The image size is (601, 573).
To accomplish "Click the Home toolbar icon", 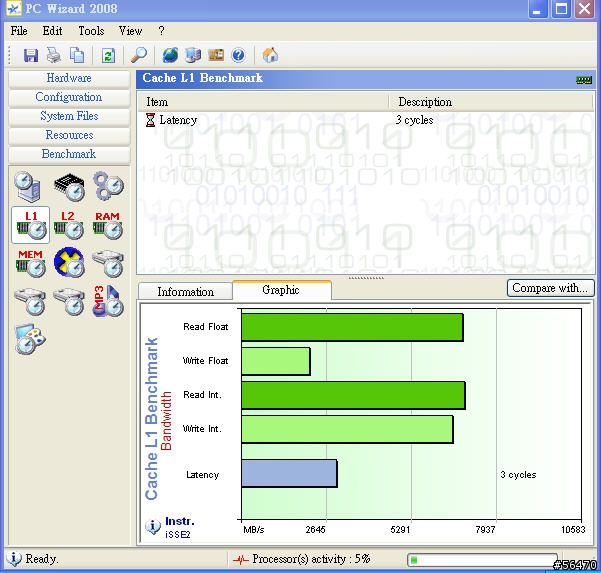I will click(x=270, y=55).
